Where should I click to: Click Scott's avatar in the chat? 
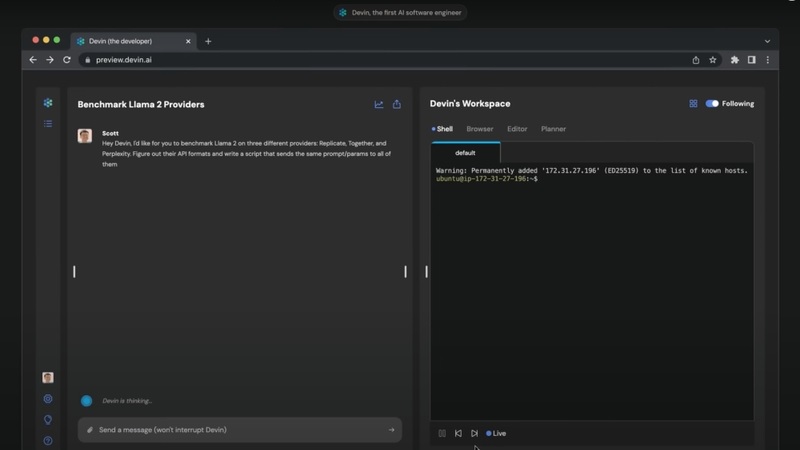85,136
